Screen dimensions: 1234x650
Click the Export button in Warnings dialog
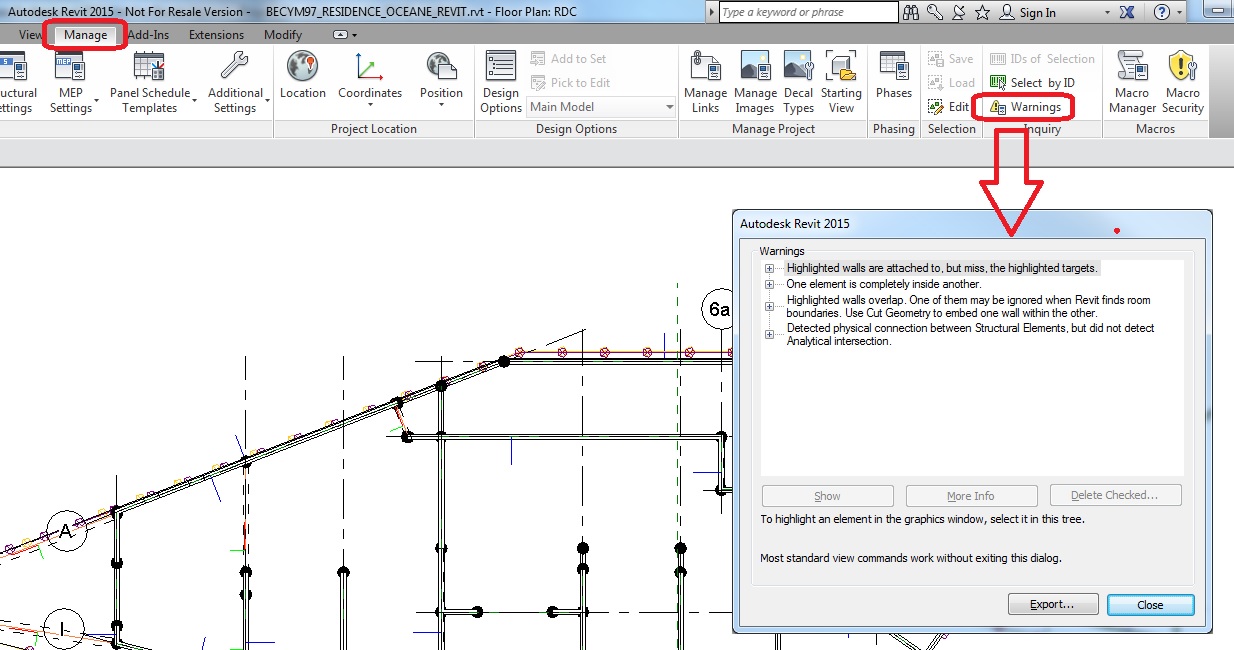click(1052, 604)
